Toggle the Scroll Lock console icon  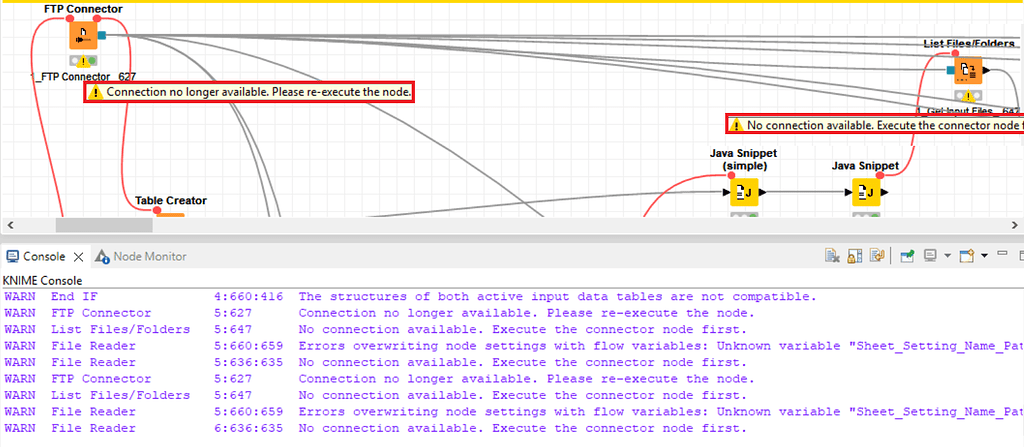click(x=854, y=256)
